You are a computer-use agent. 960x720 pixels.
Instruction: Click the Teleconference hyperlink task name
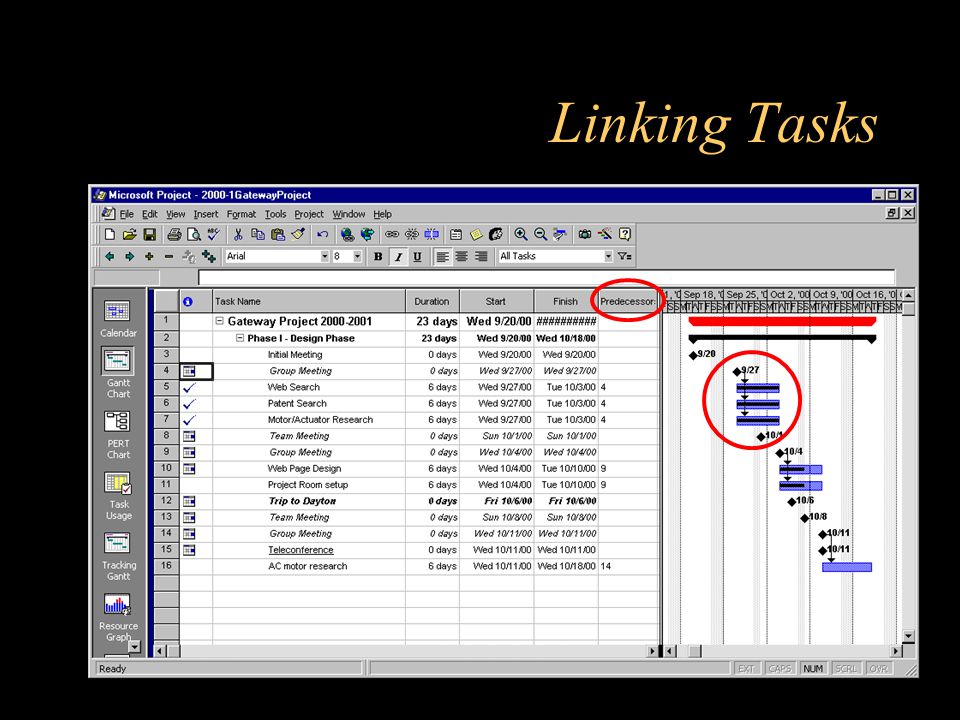[301, 550]
